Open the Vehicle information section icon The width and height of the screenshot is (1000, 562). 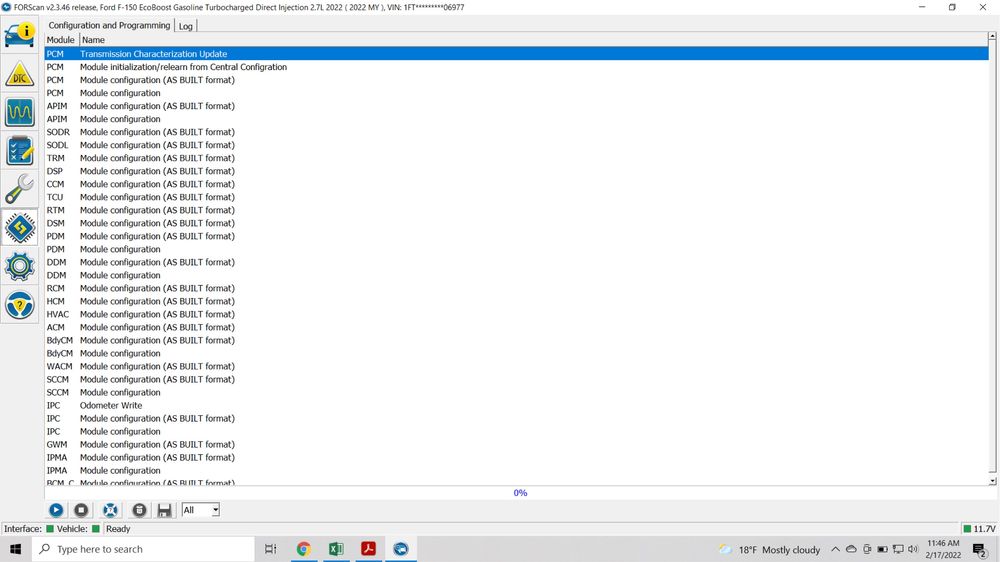tap(20, 34)
